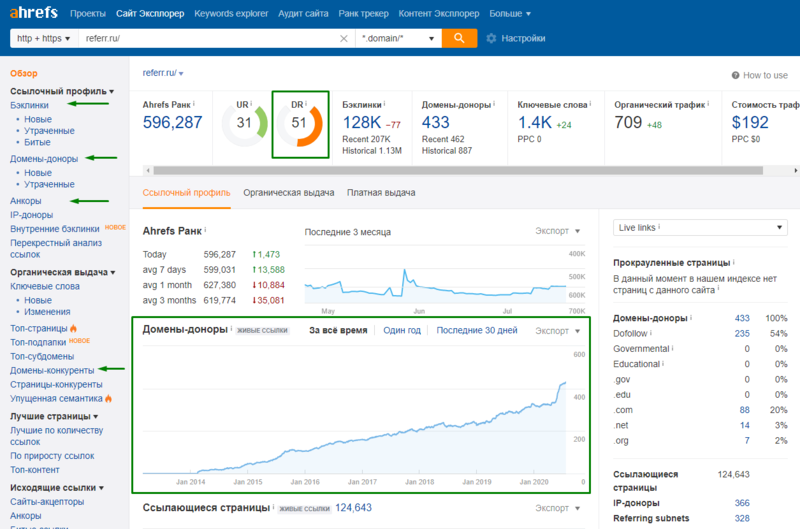
Task: Click the right arrow of the horizontal scrollbar
Action: [x=796, y=170]
